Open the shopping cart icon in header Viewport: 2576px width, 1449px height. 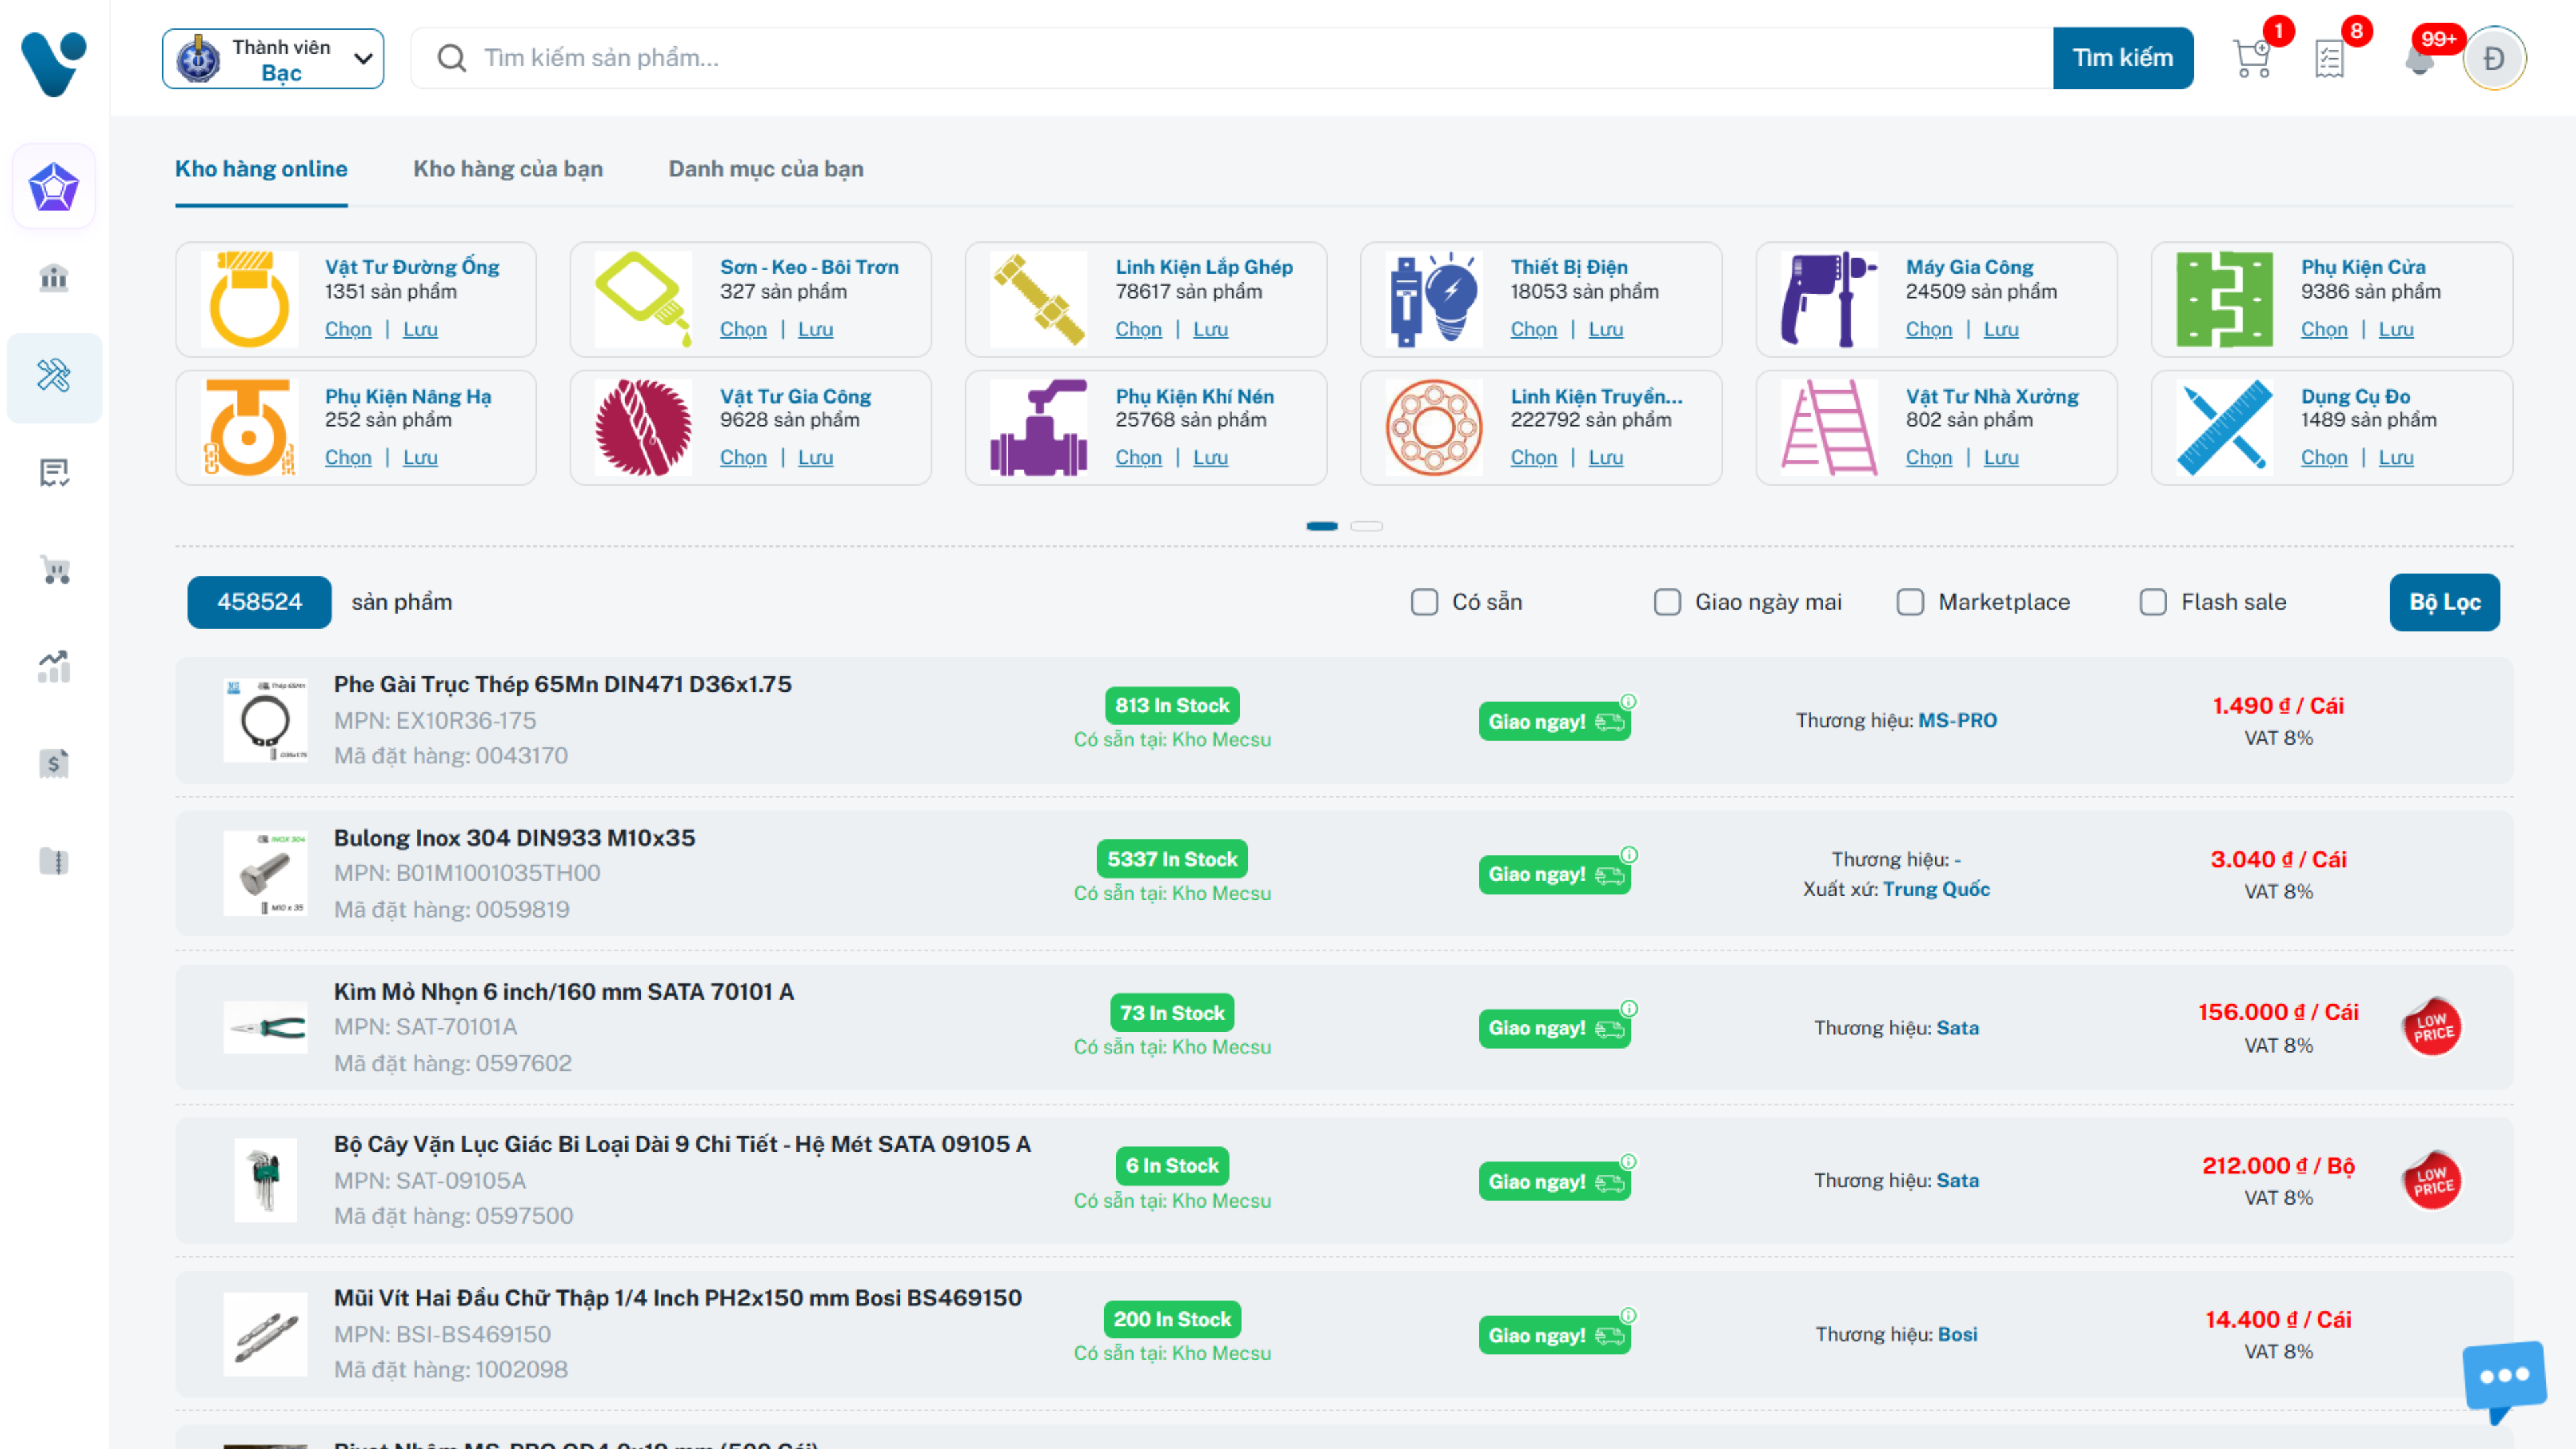point(2252,58)
